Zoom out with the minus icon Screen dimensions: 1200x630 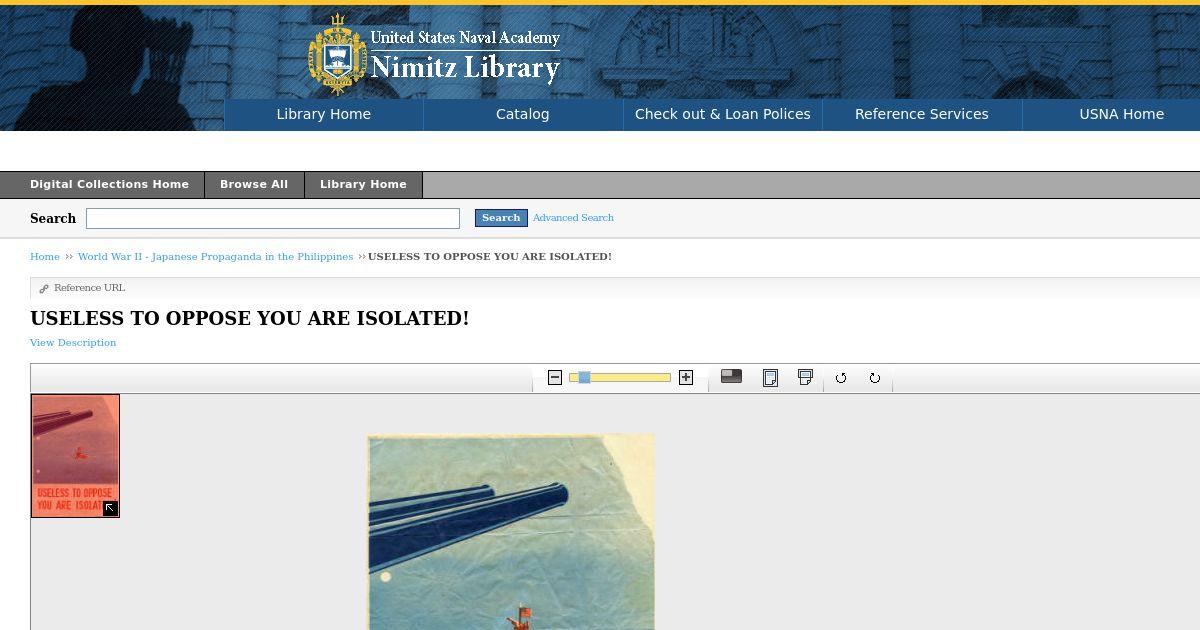(555, 377)
